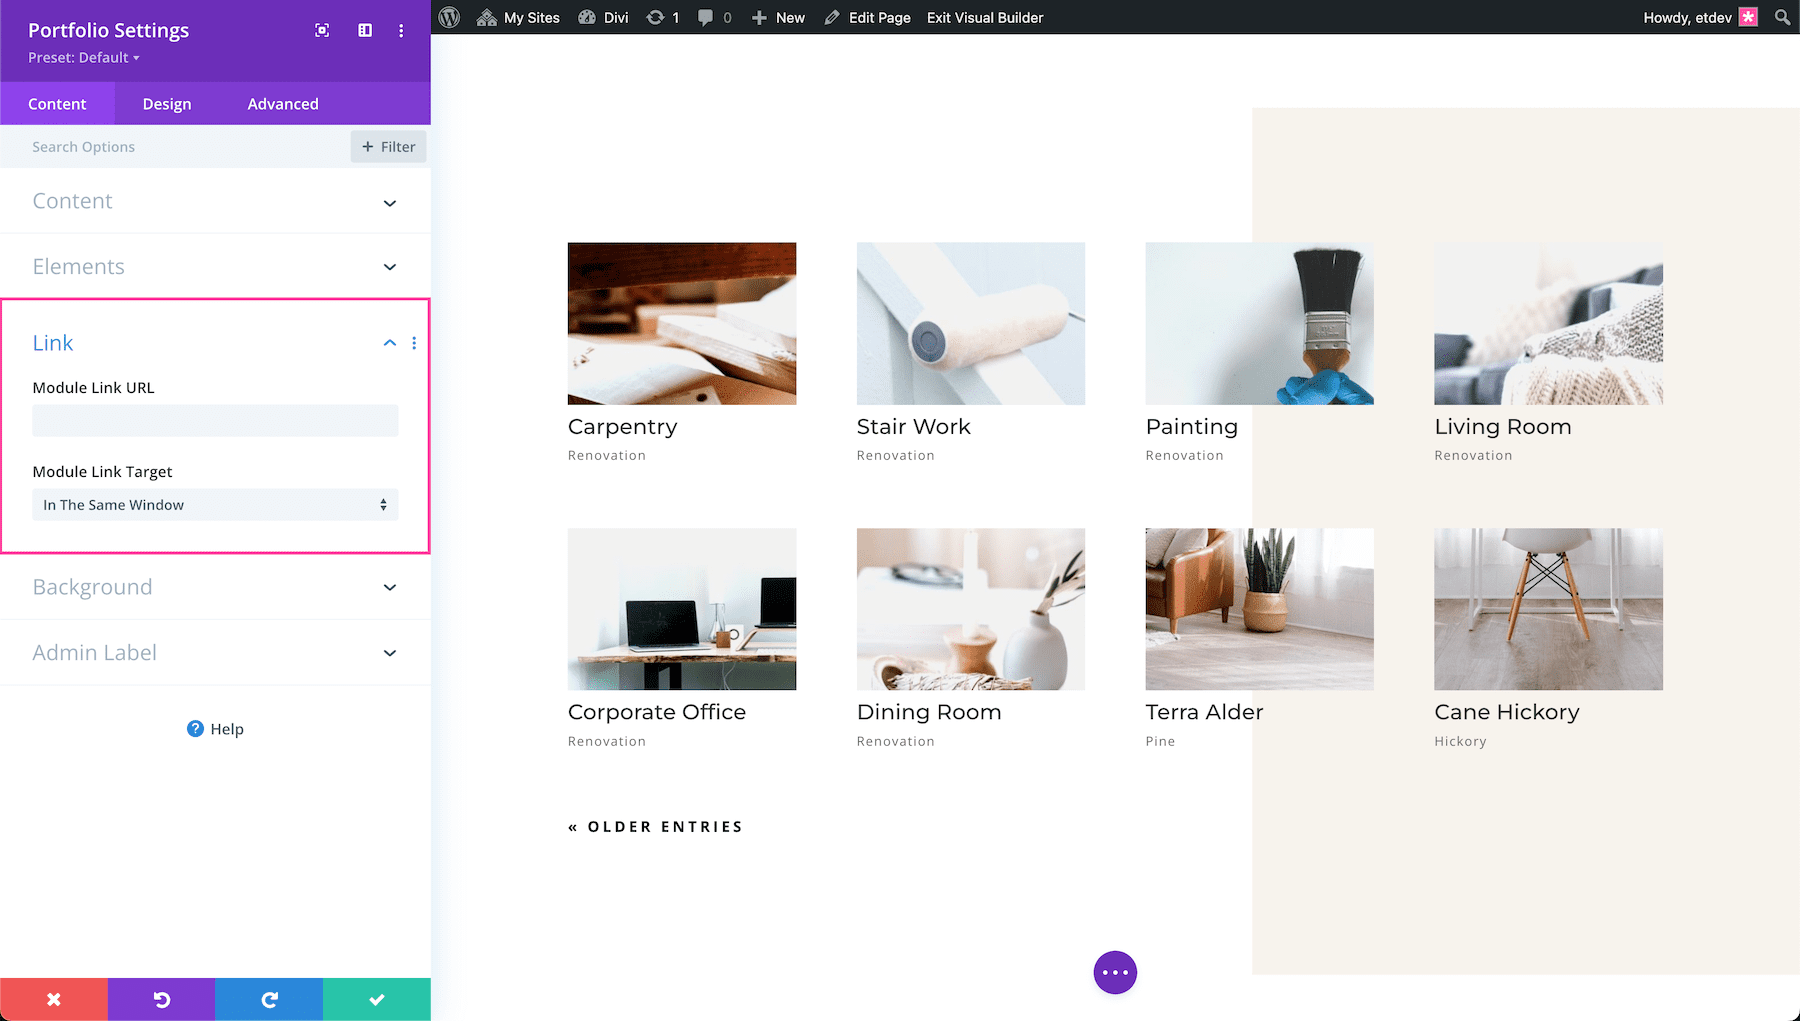1800x1021 pixels.
Task: Open the Divi menu in admin bar
Action: click(x=603, y=17)
